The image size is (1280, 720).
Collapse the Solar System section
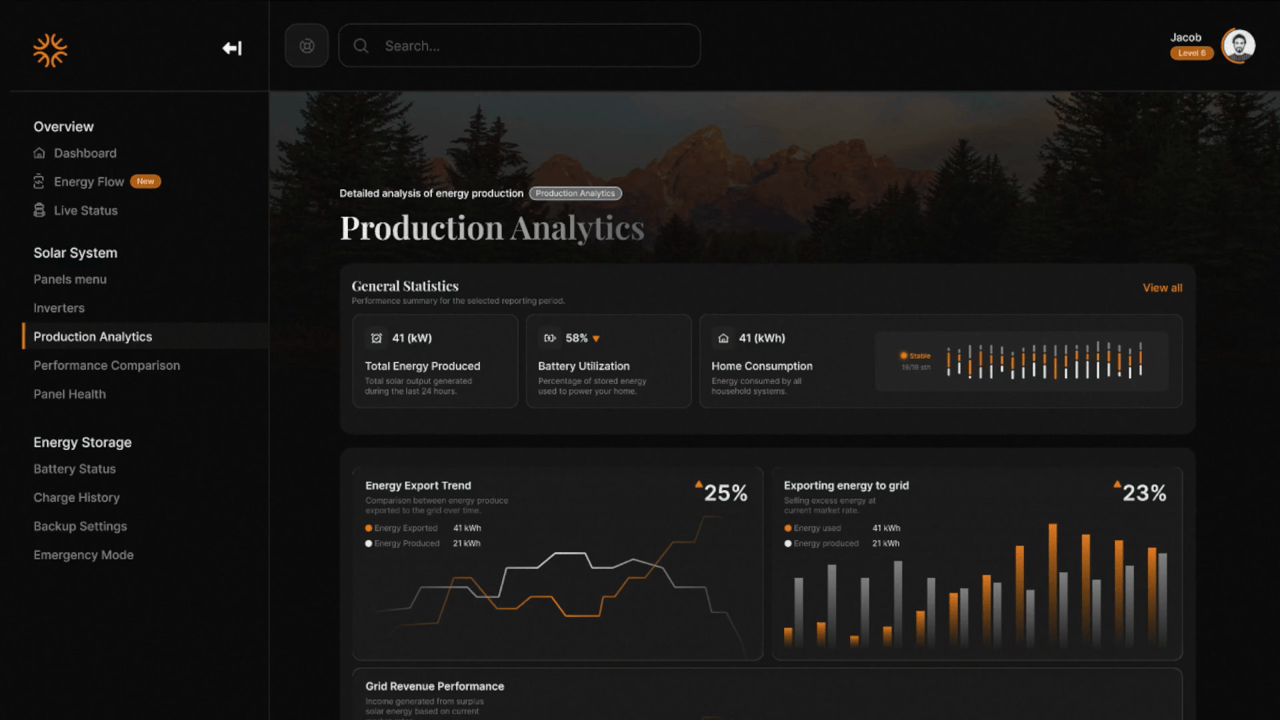pos(75,252)
